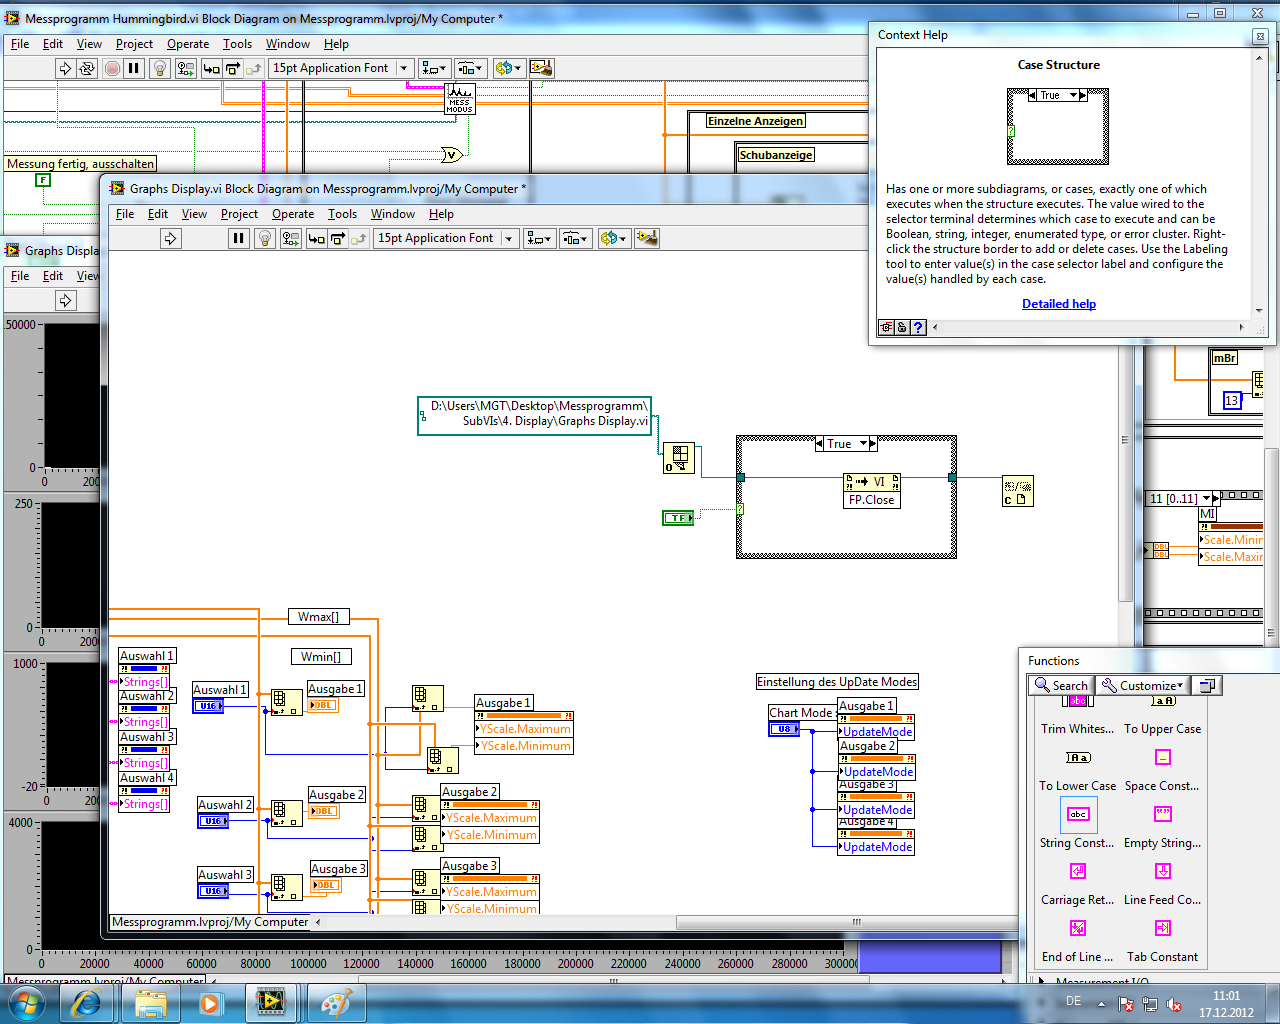Select the String Constant palette icon

pos(1077,815)
